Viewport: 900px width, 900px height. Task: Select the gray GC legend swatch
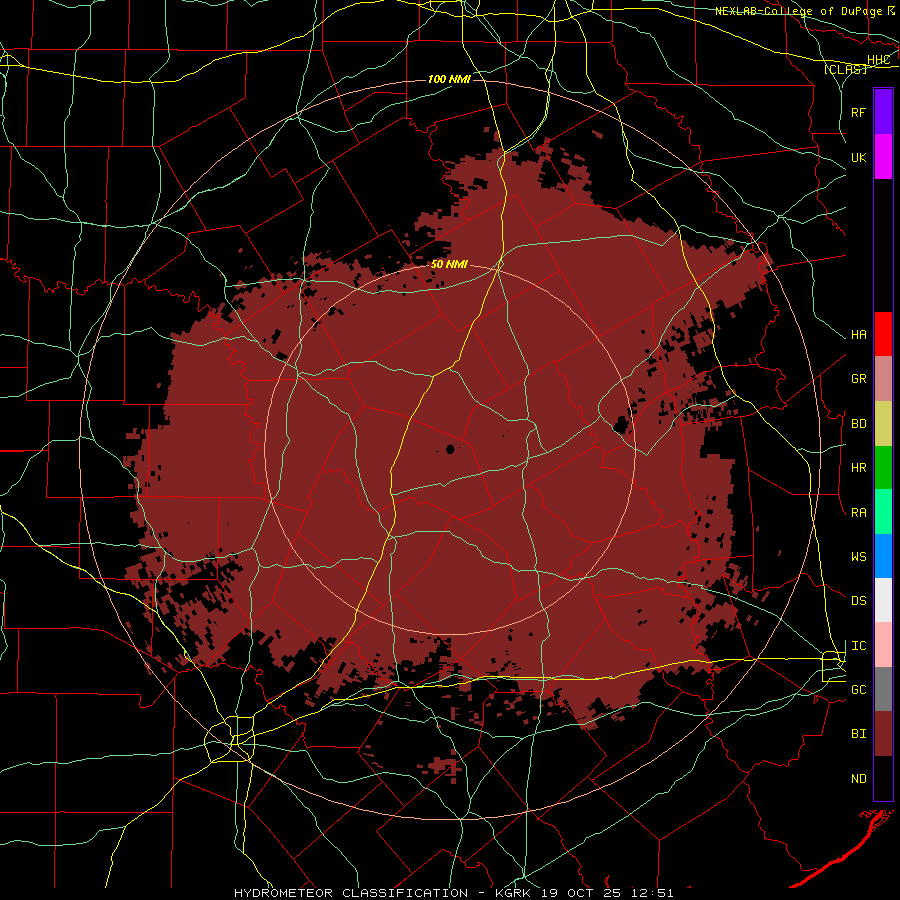[x=883, y=689]
